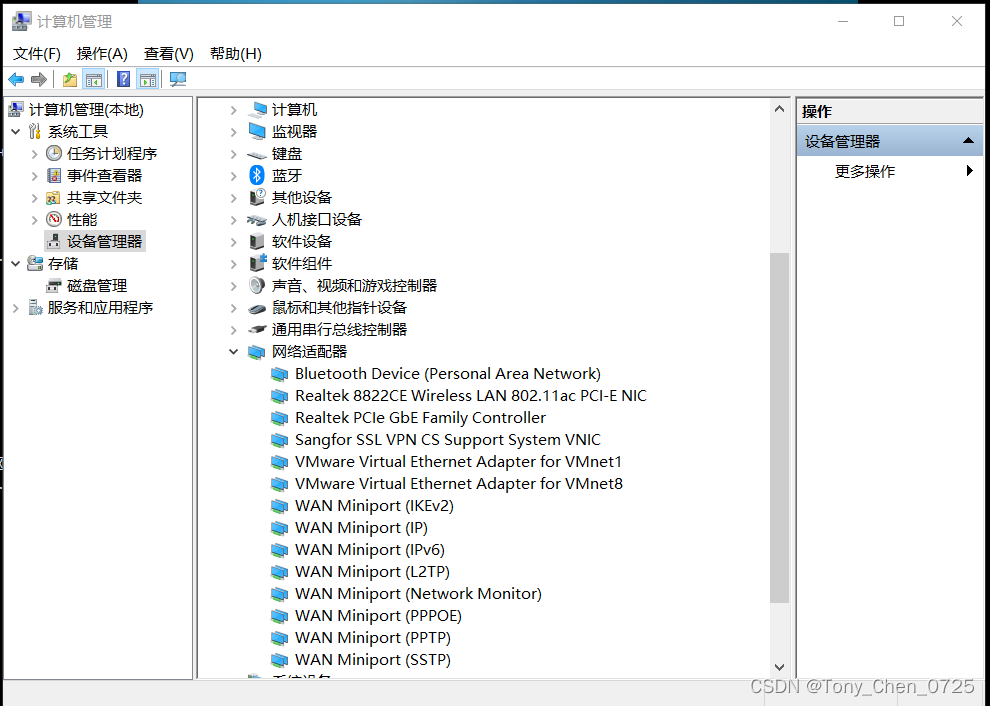Select WAN Miniport (IP) entry
The width and height of the screenshot is (990, 706).
361,528
